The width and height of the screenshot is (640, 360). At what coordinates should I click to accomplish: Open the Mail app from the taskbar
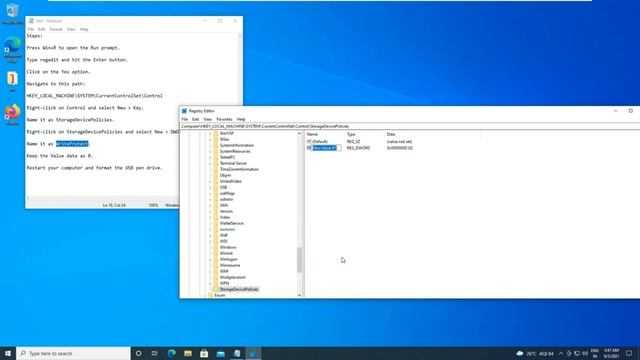(x=220, y=353)
